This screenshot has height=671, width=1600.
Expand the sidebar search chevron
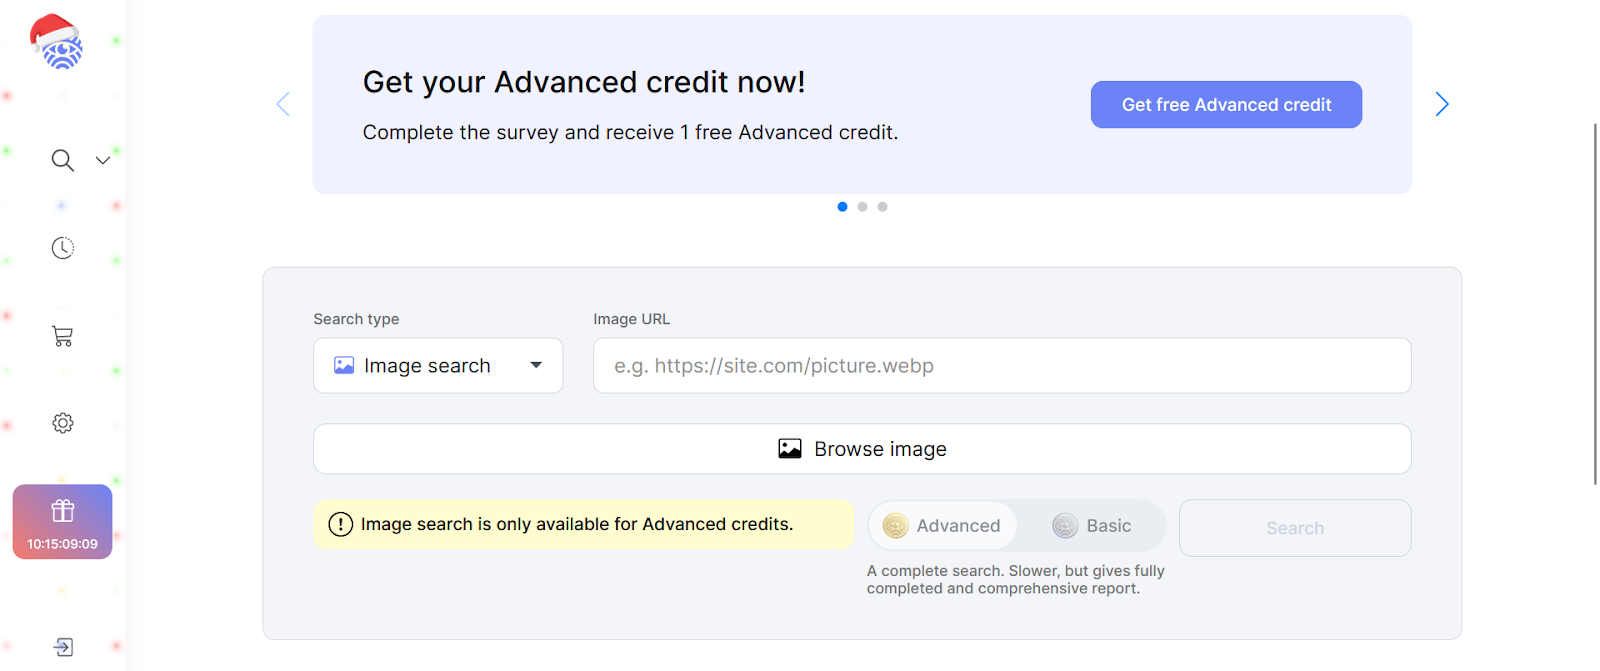point(103,160)
